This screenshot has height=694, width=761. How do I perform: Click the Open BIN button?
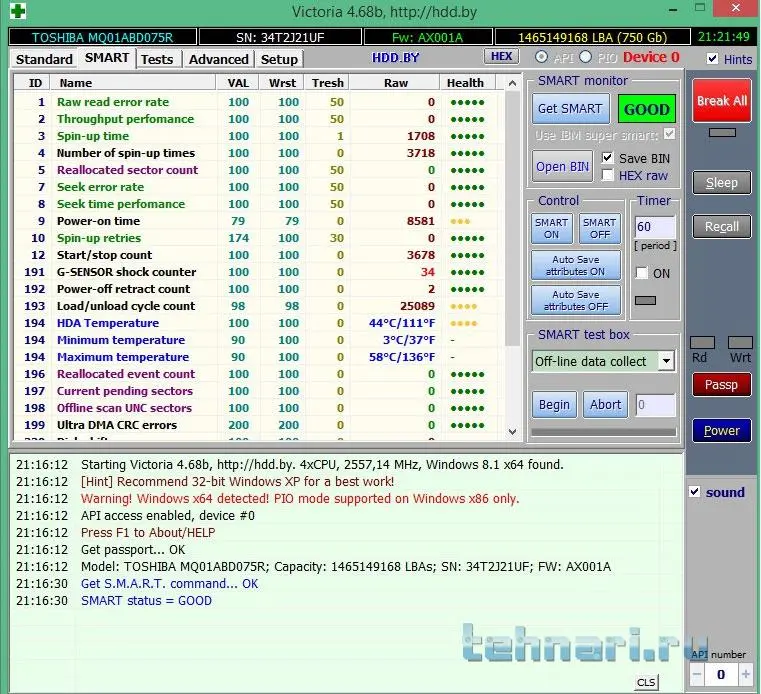click(562, 166)
